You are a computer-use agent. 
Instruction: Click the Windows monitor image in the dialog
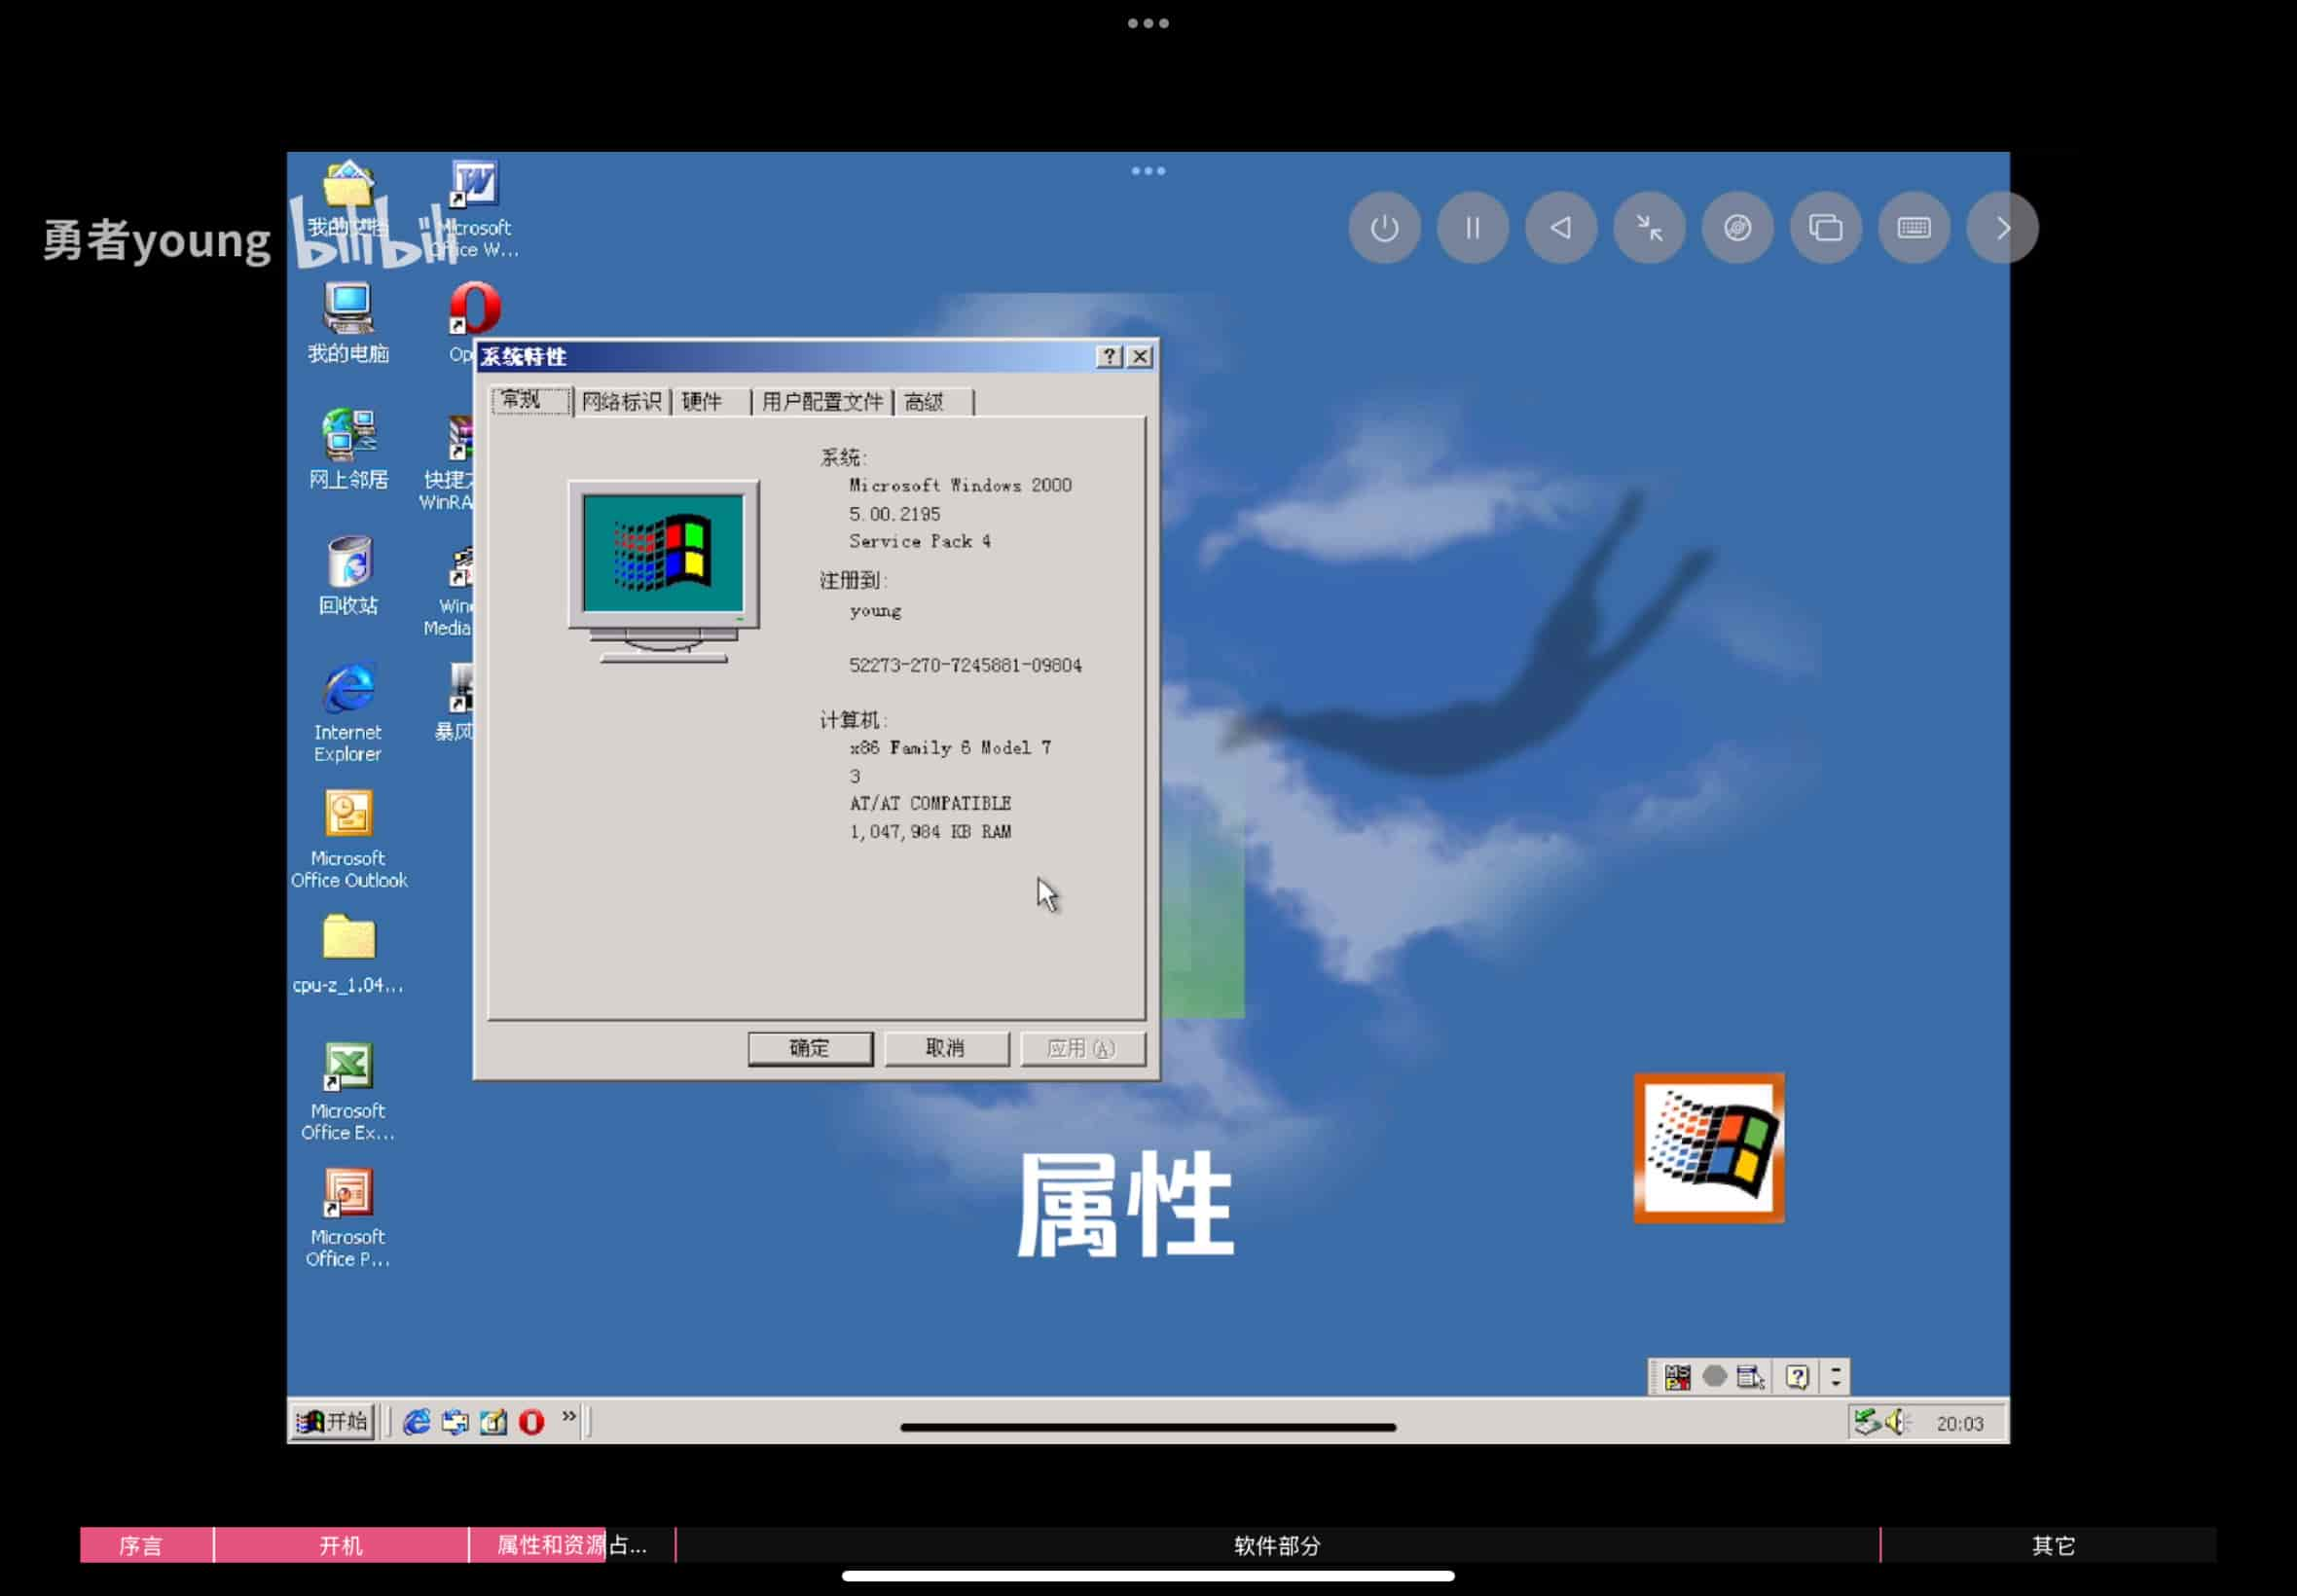[x=664, y=571]
